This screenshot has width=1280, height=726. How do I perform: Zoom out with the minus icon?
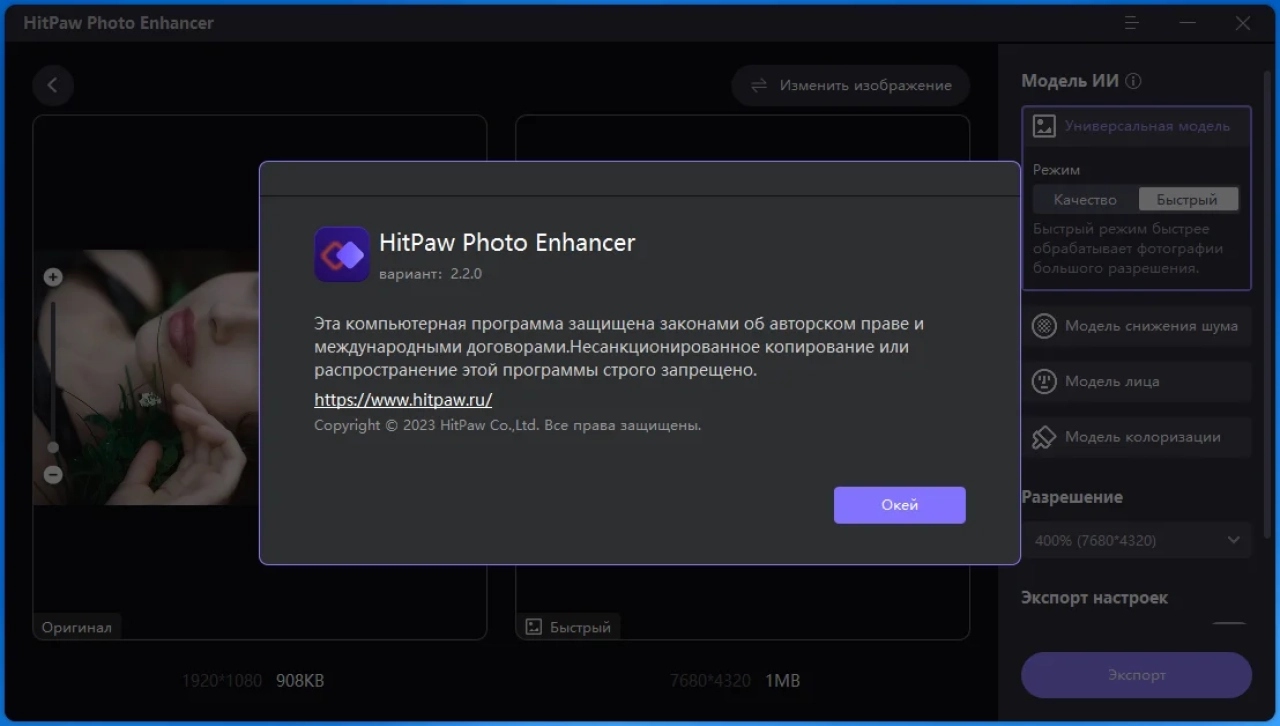pyautogui.click(x=53, y=475)
